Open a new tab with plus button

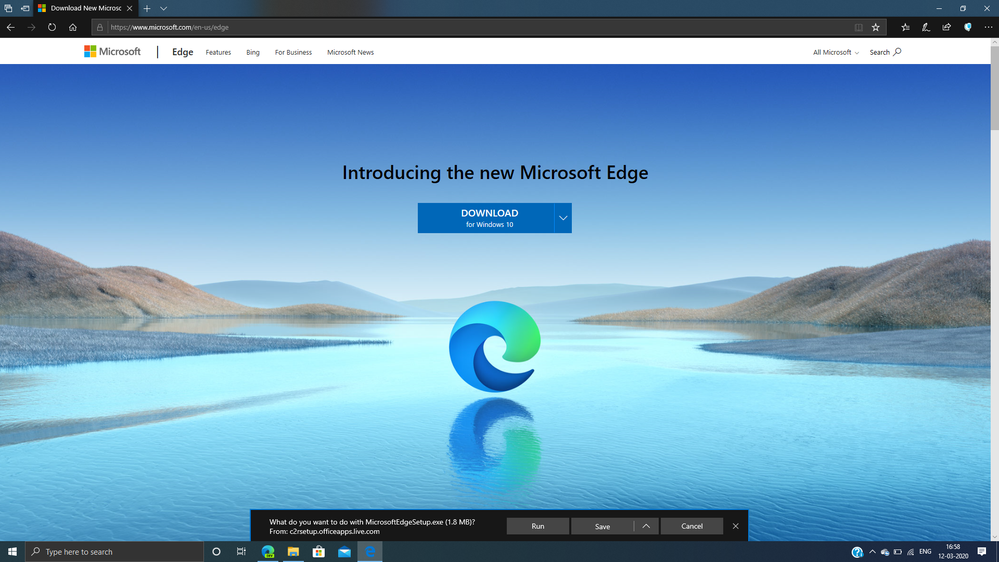[x=147, y=8]
